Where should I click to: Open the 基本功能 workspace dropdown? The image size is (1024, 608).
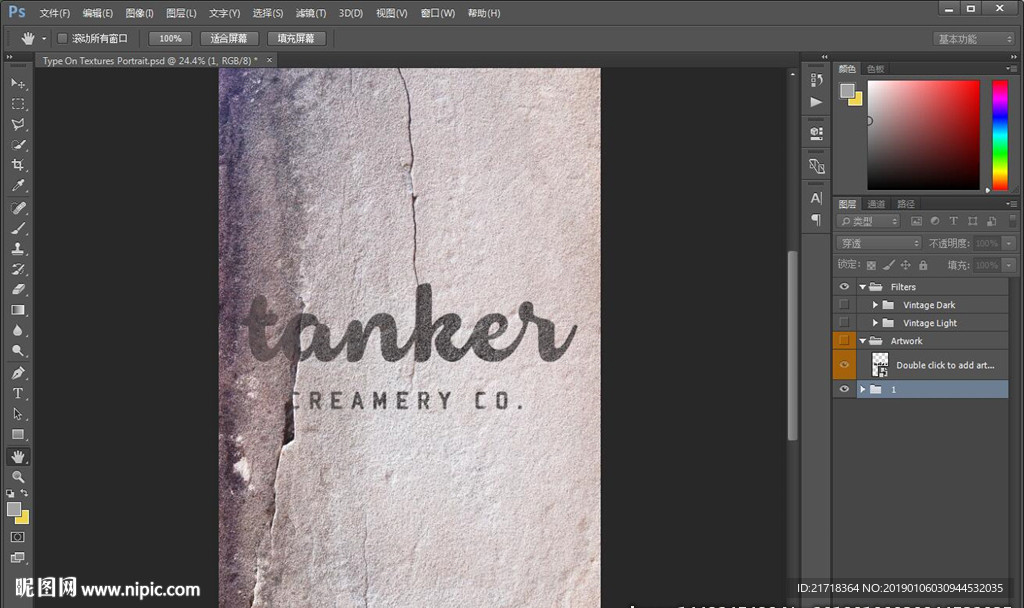[x=974, y=39]
